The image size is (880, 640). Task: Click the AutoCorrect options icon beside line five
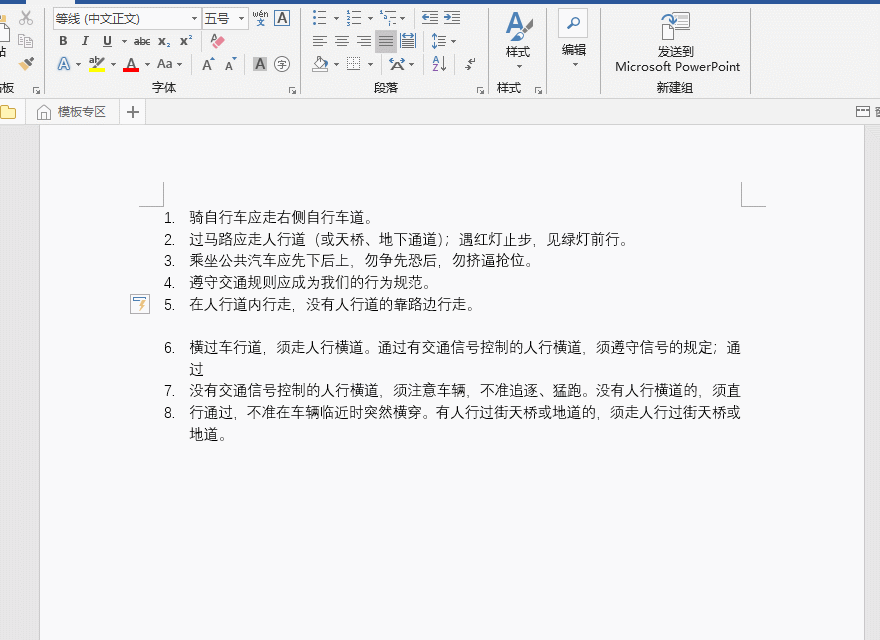(x=140, y=304)
